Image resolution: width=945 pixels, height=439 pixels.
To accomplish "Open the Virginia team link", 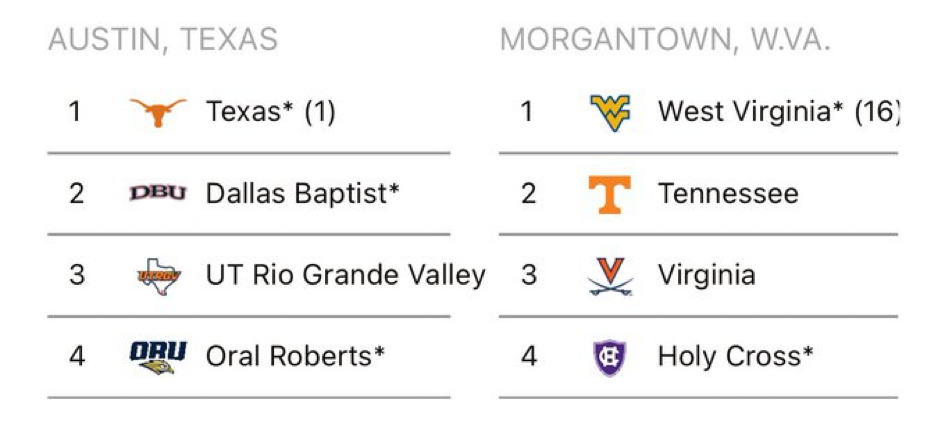I will tap(706, 276).
